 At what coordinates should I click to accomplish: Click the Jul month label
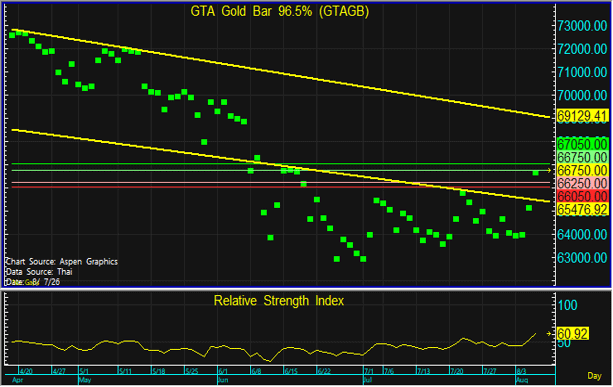368,380
